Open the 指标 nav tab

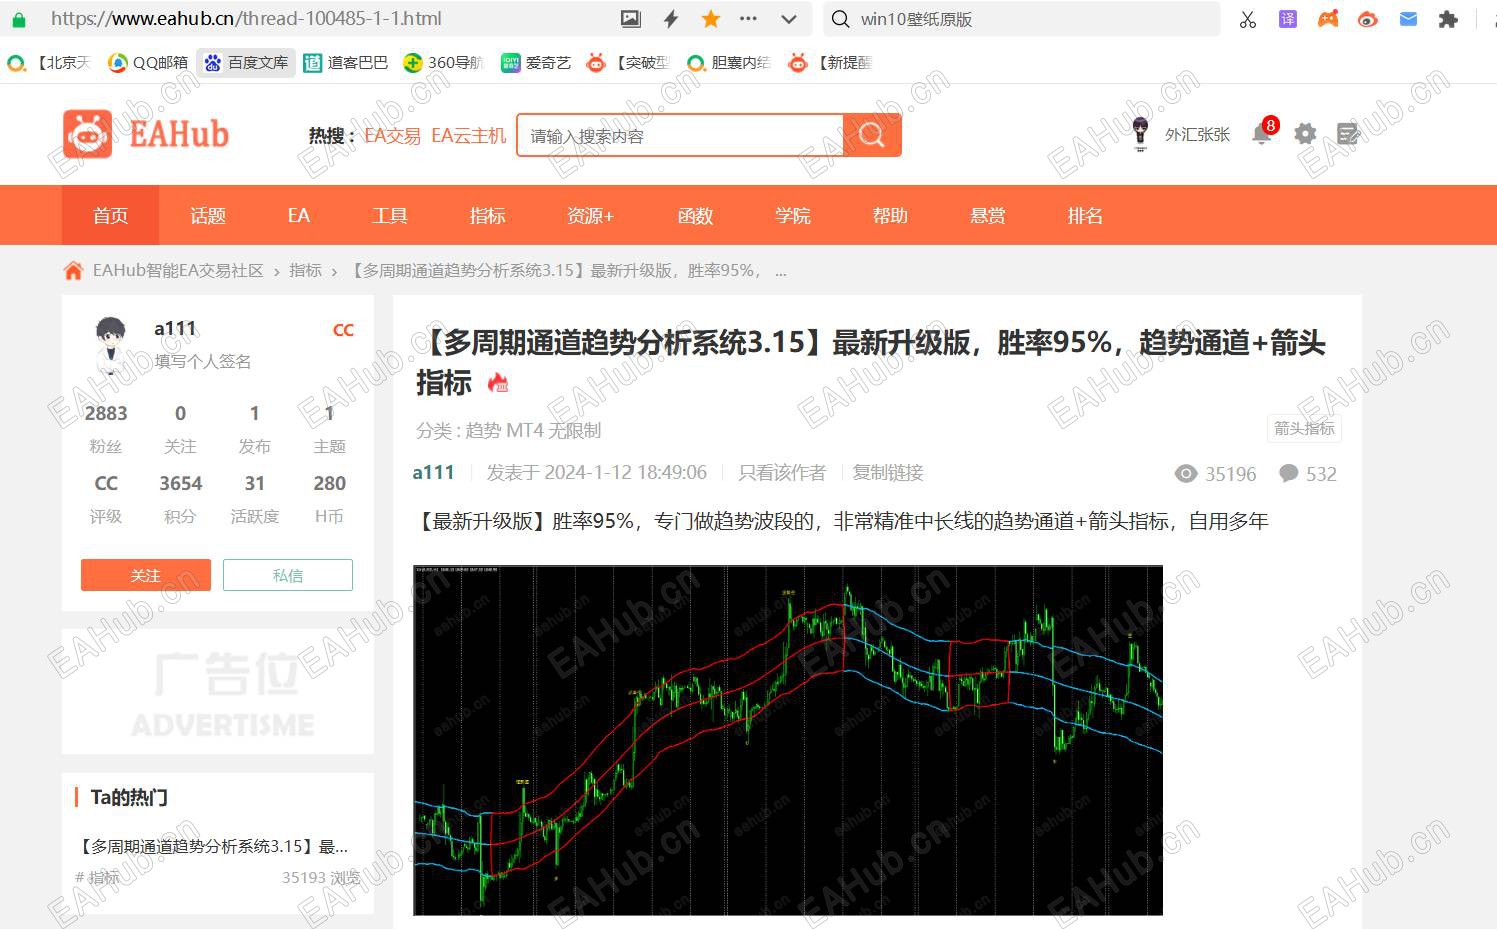point(488,215)
